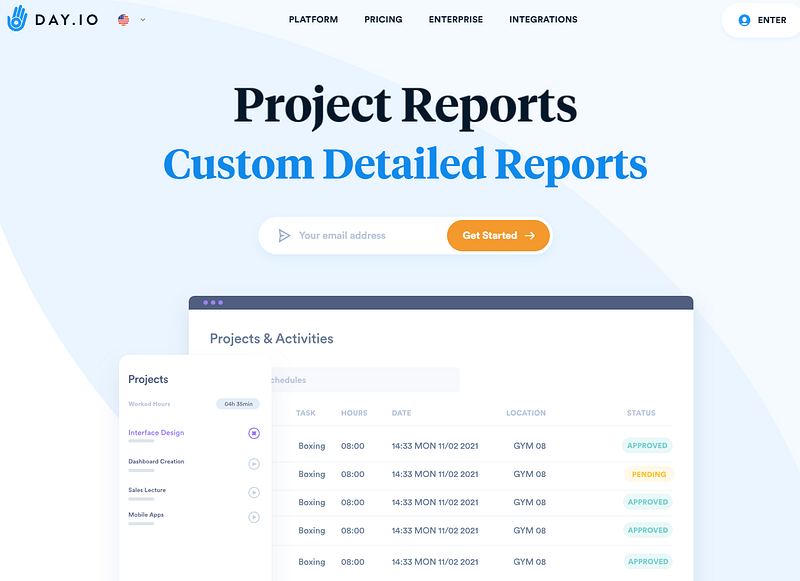Click the Project Reports headline
The image size is (800, 581).
[406, 106]
